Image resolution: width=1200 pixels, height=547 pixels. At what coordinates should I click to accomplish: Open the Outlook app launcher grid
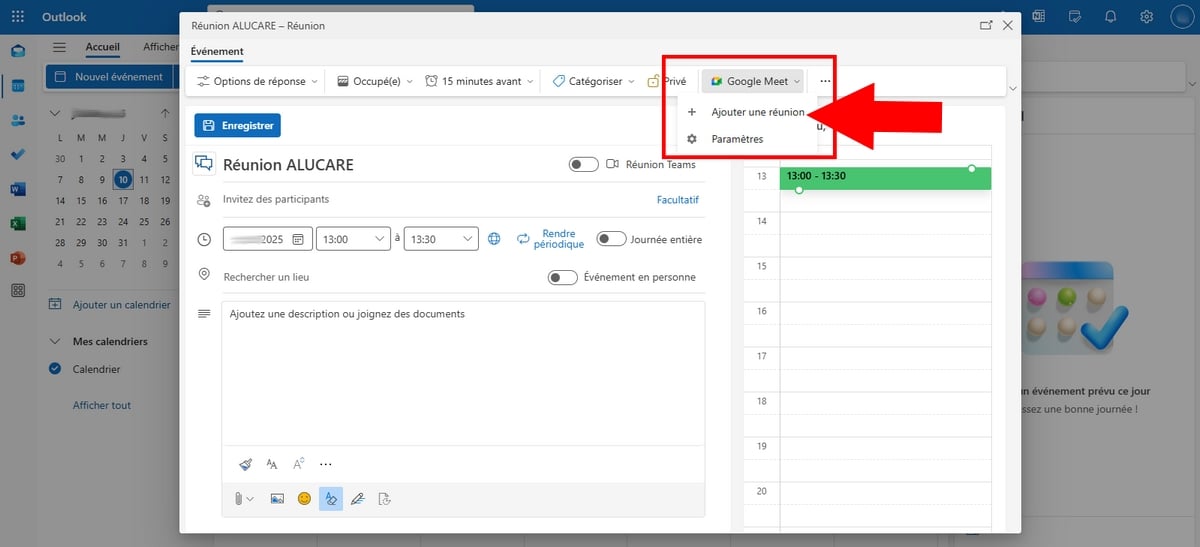(x=18, y=17)
